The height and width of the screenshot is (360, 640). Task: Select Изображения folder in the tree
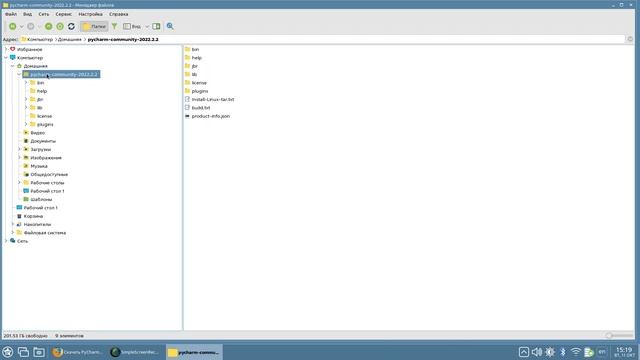click(46, 158)
